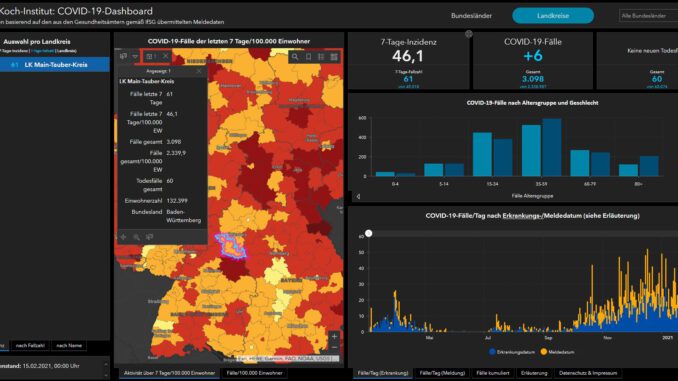
Task: Sort the list nach Name
Action: [x=69, y=346]
